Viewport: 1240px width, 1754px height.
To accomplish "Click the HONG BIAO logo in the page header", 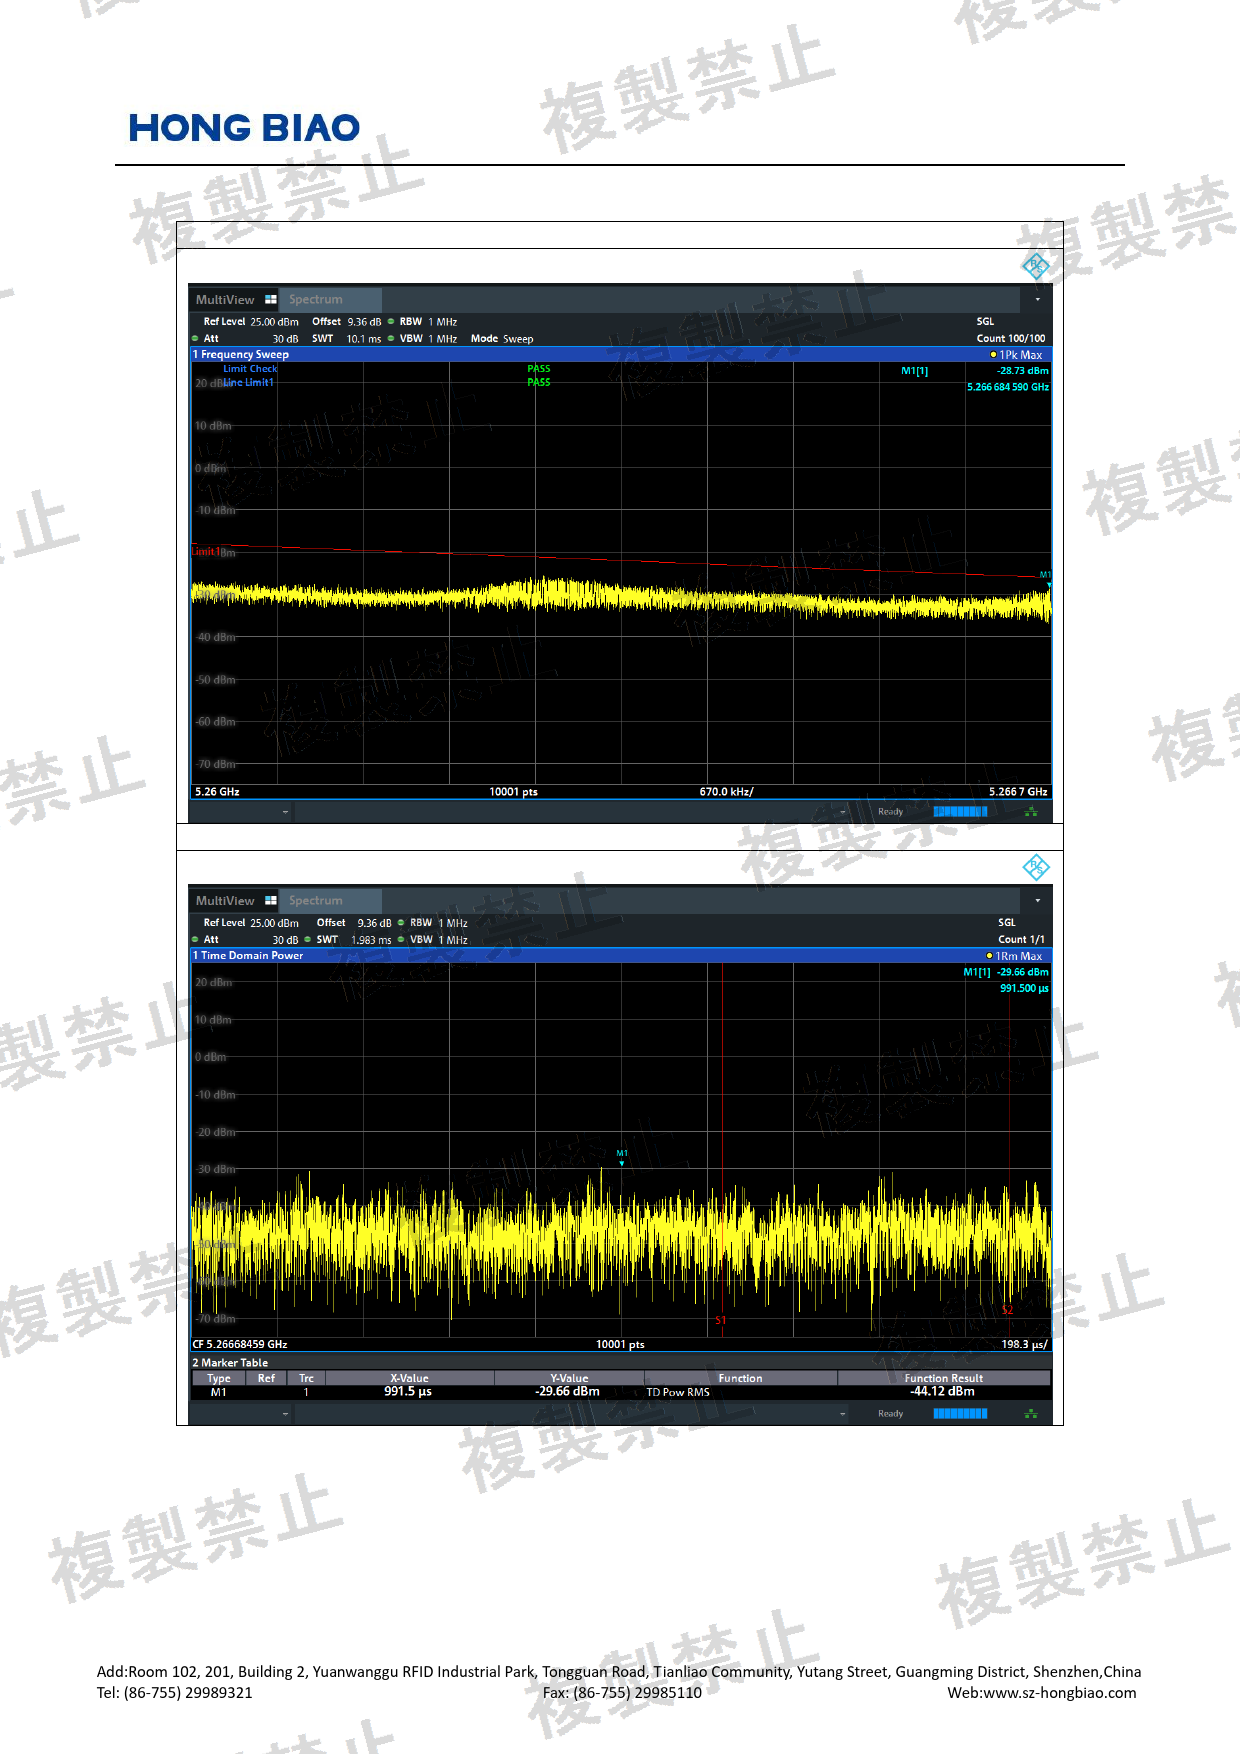I will tap(244, 128).
